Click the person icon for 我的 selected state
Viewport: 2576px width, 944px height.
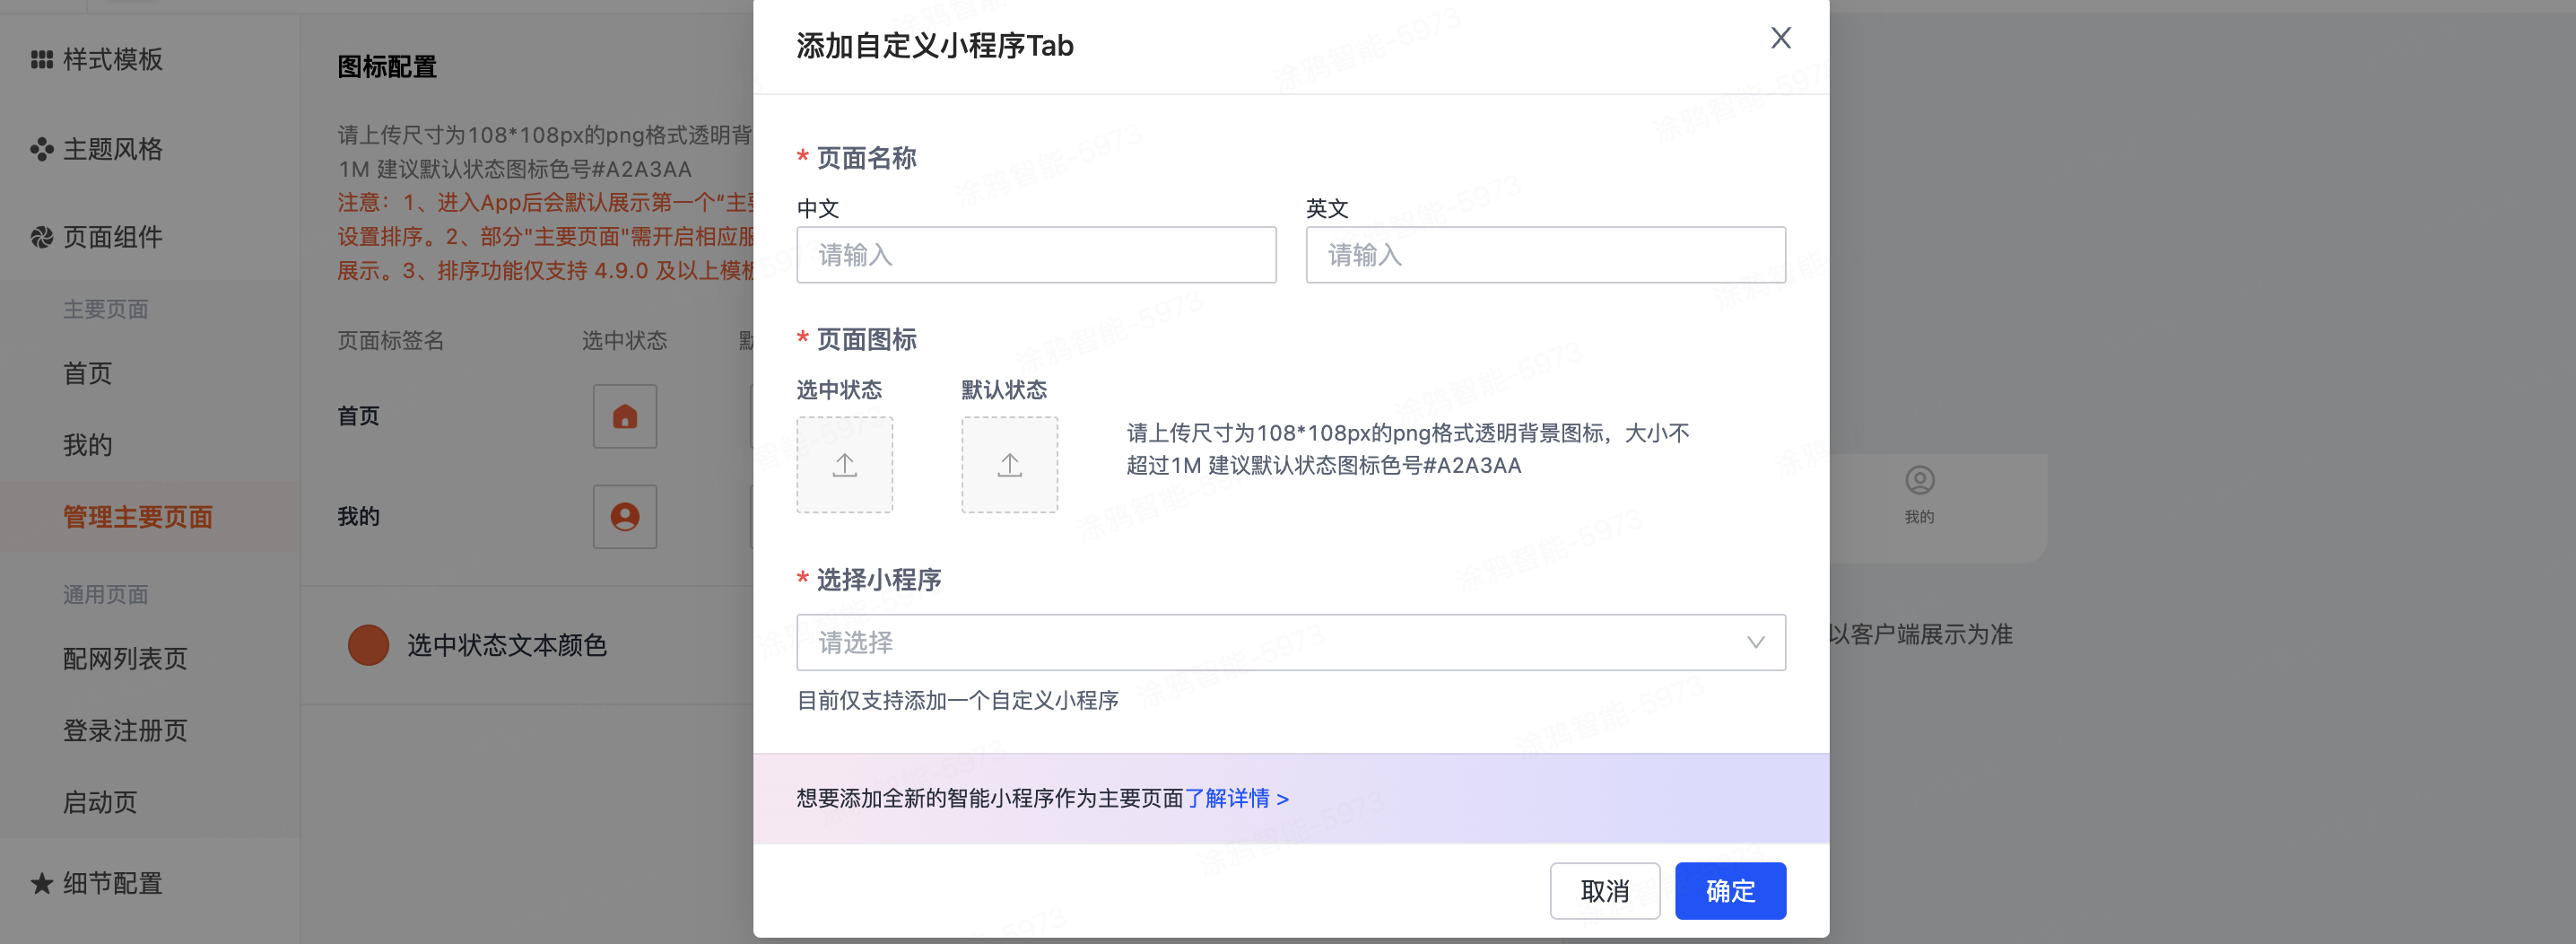[x=624, y=517]
